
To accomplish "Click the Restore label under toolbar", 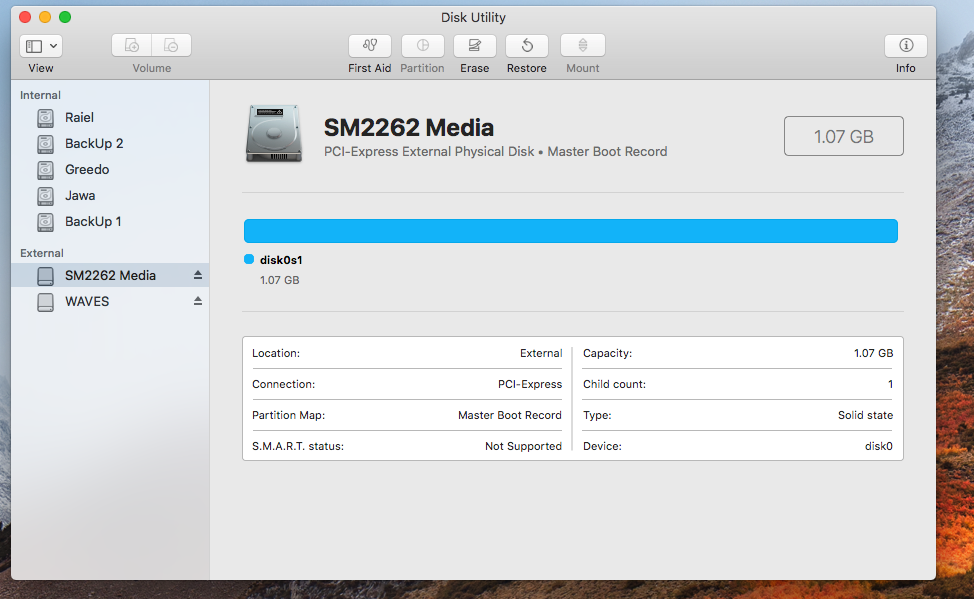I will [527, 68].
